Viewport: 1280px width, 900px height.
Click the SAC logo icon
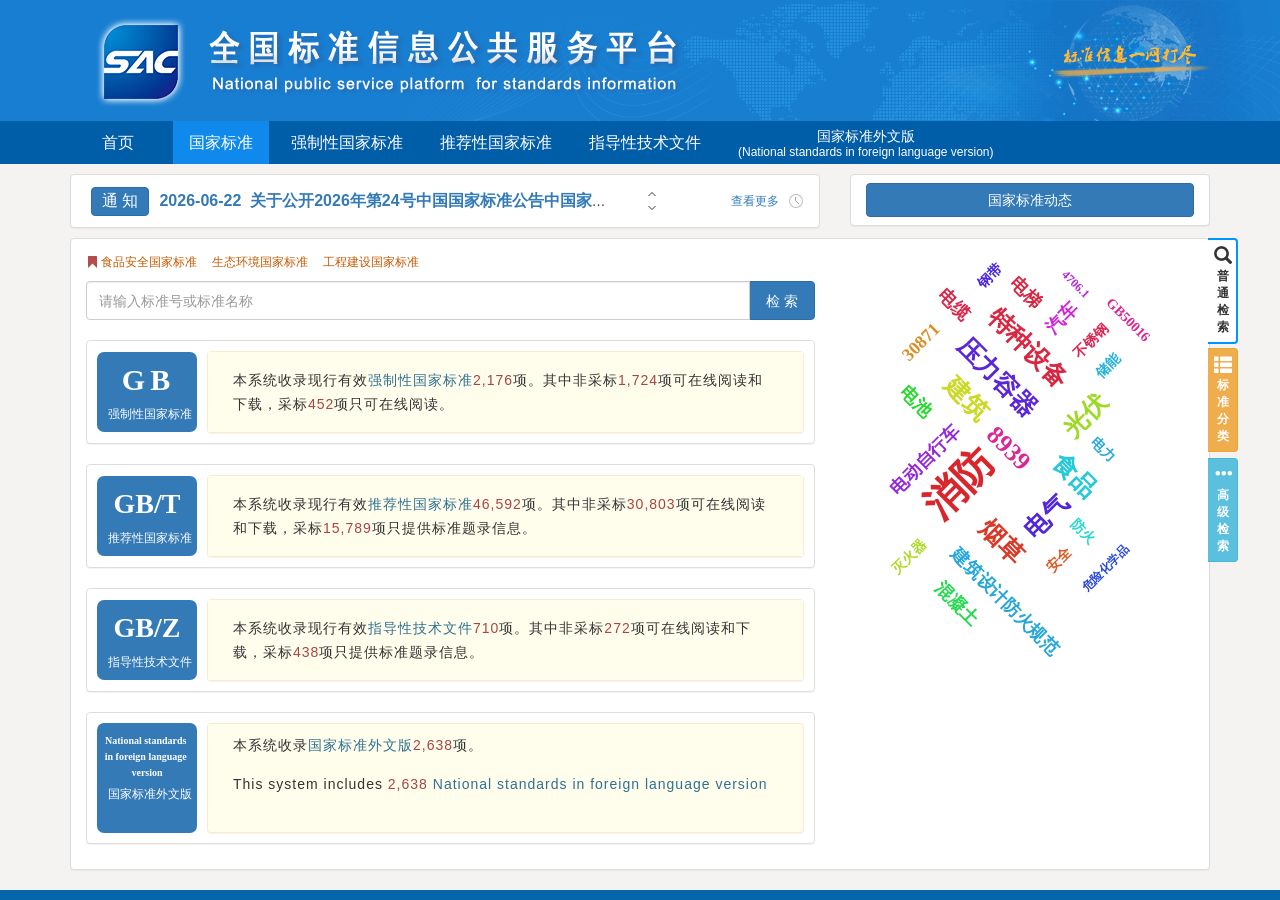pyautogui.click(x=141, y=62)
